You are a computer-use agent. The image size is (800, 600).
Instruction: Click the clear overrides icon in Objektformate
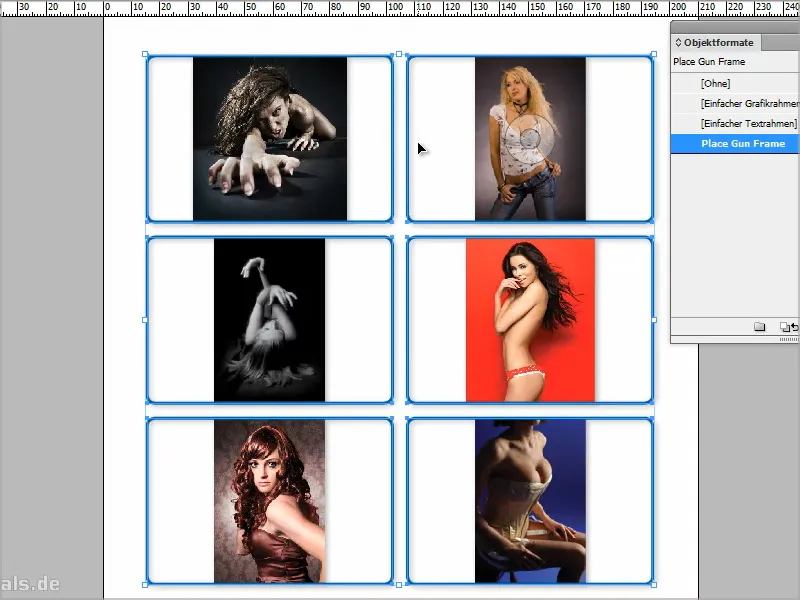tap(787, 327)
